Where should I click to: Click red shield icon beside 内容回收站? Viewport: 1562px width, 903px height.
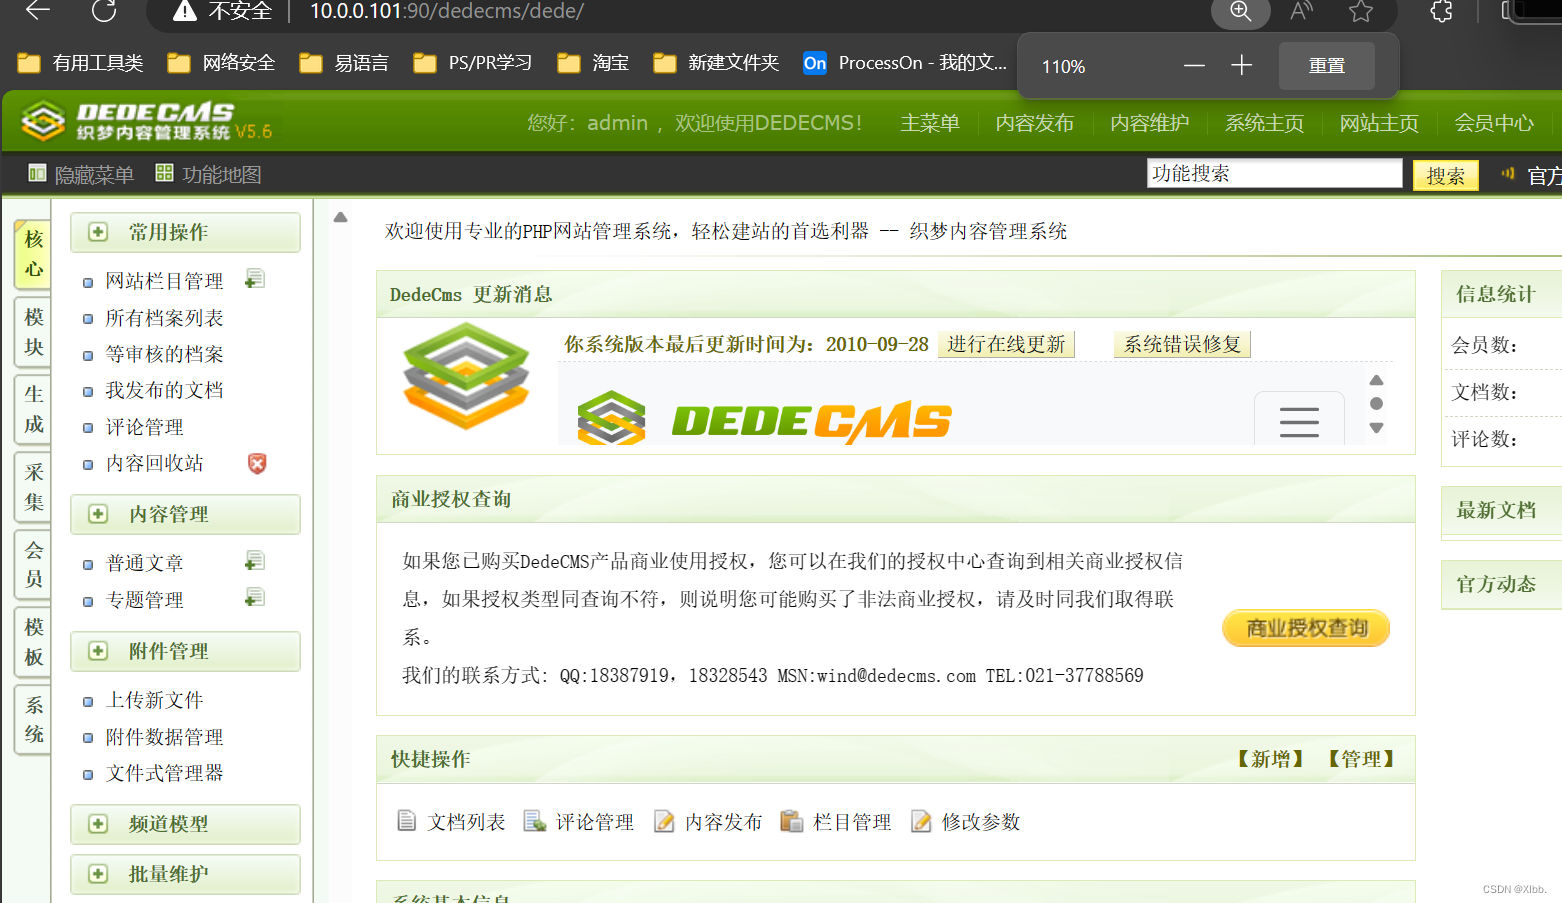[257, 463]
